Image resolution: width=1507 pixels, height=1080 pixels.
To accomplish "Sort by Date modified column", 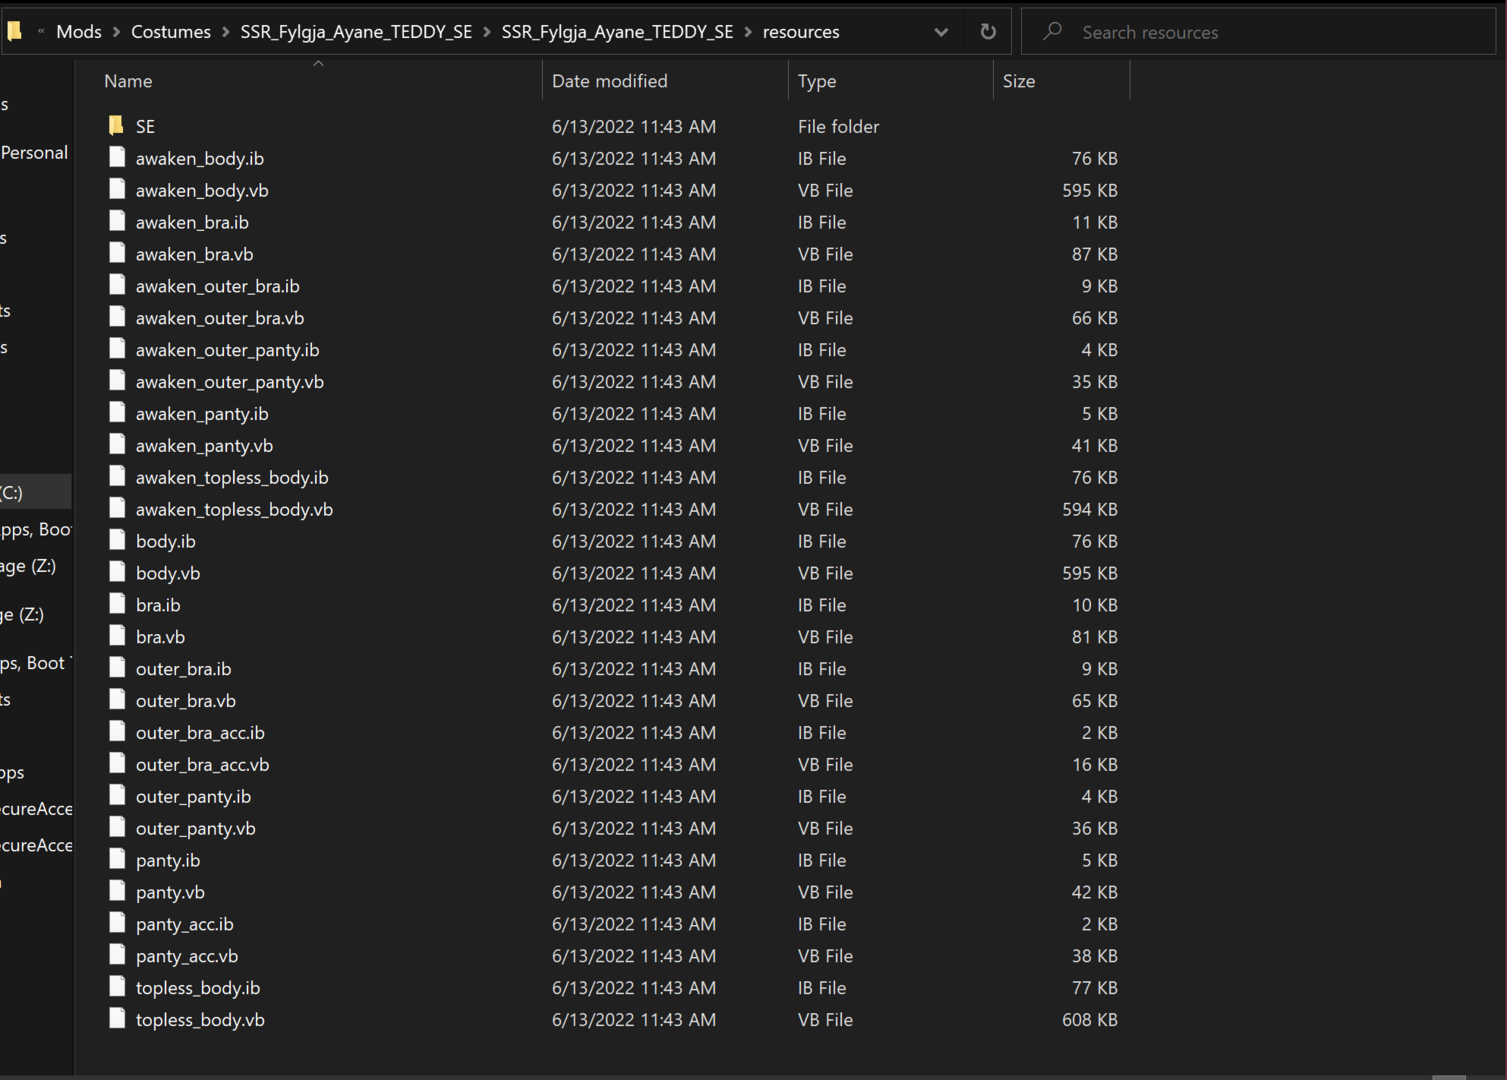I will [x=610, y=81].
